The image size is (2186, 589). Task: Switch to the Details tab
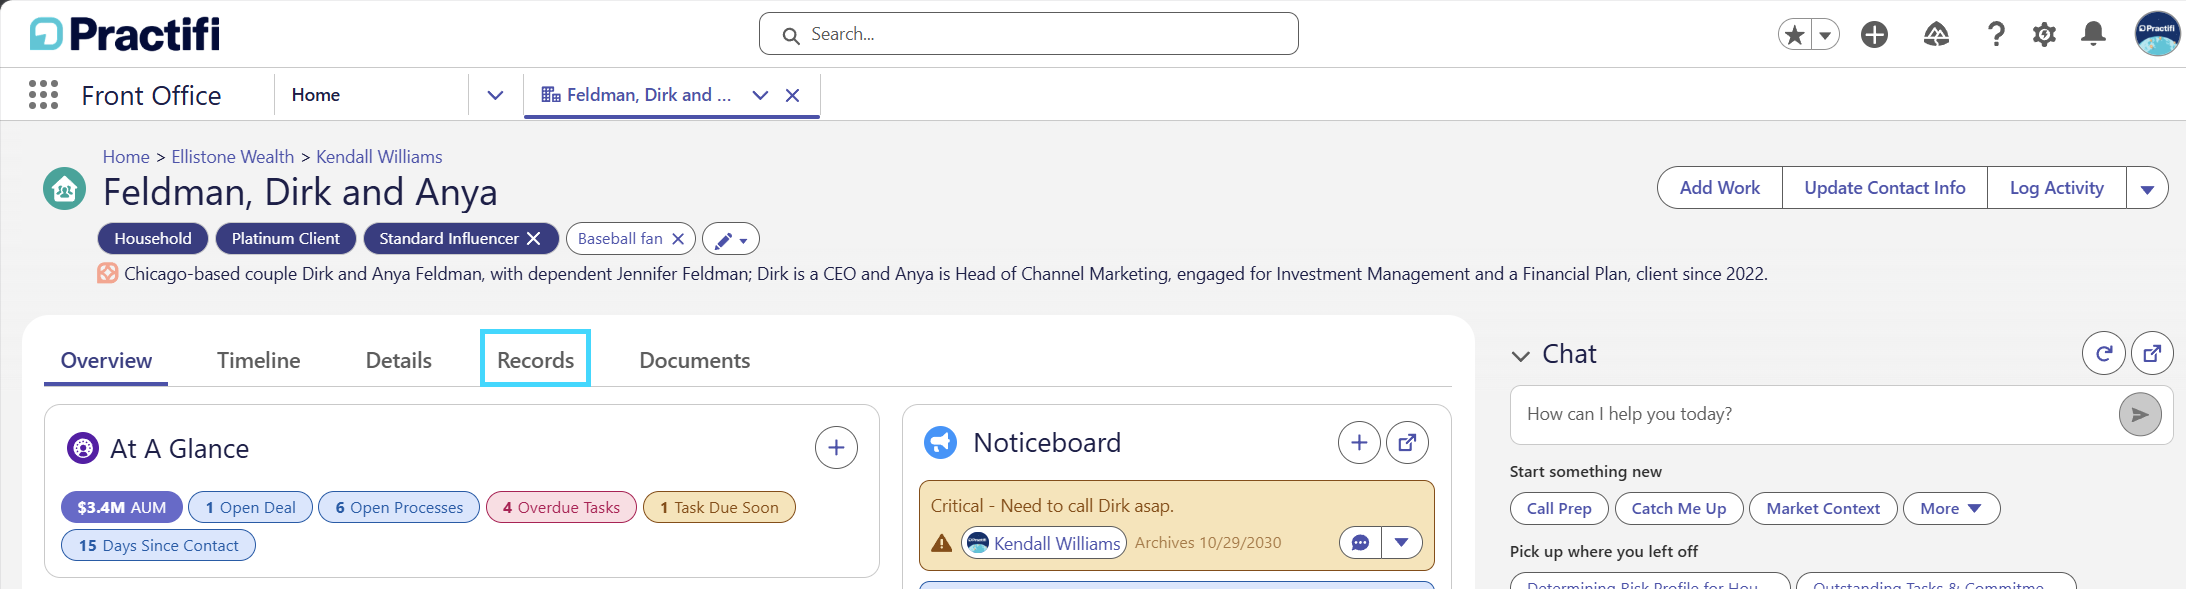(x=399, y=361)
